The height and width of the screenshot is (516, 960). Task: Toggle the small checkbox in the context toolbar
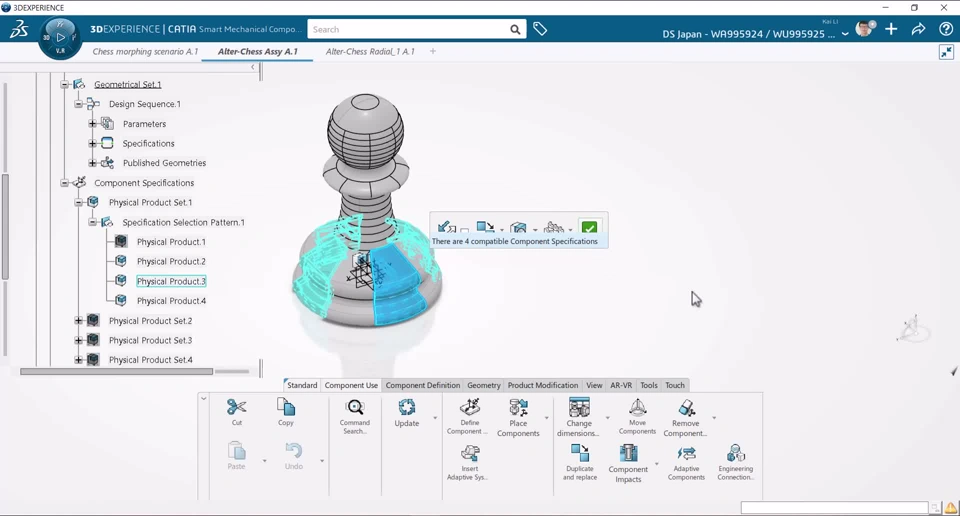point(465,230)
